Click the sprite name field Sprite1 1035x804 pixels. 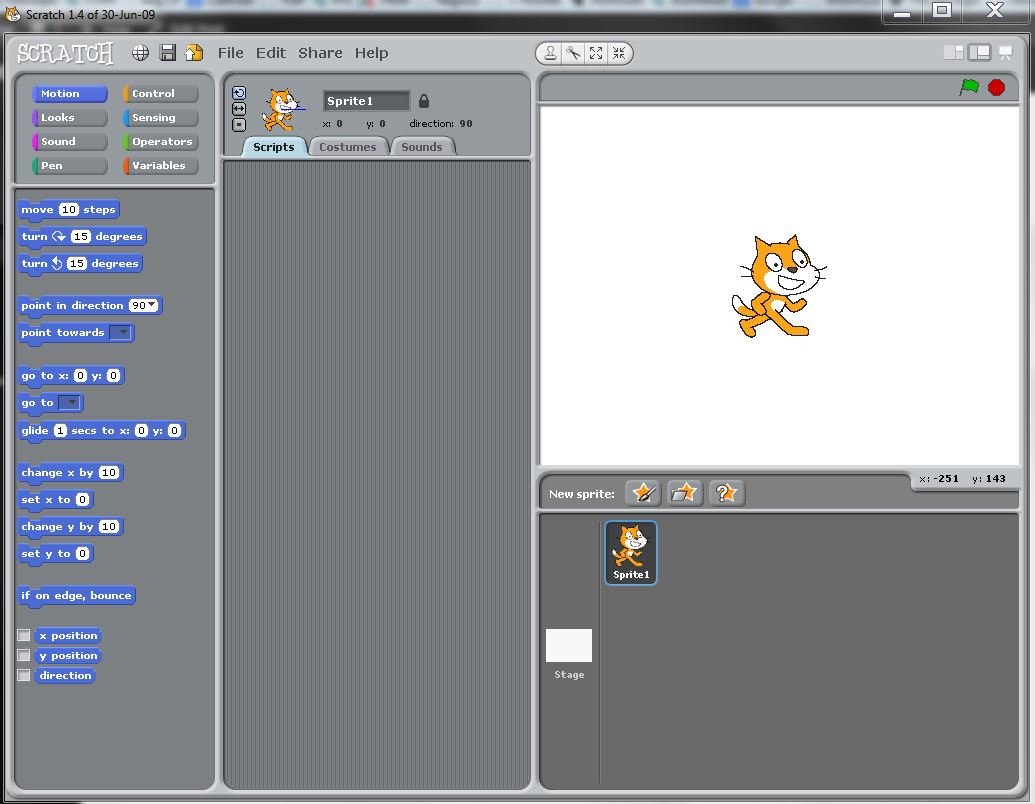366,101
